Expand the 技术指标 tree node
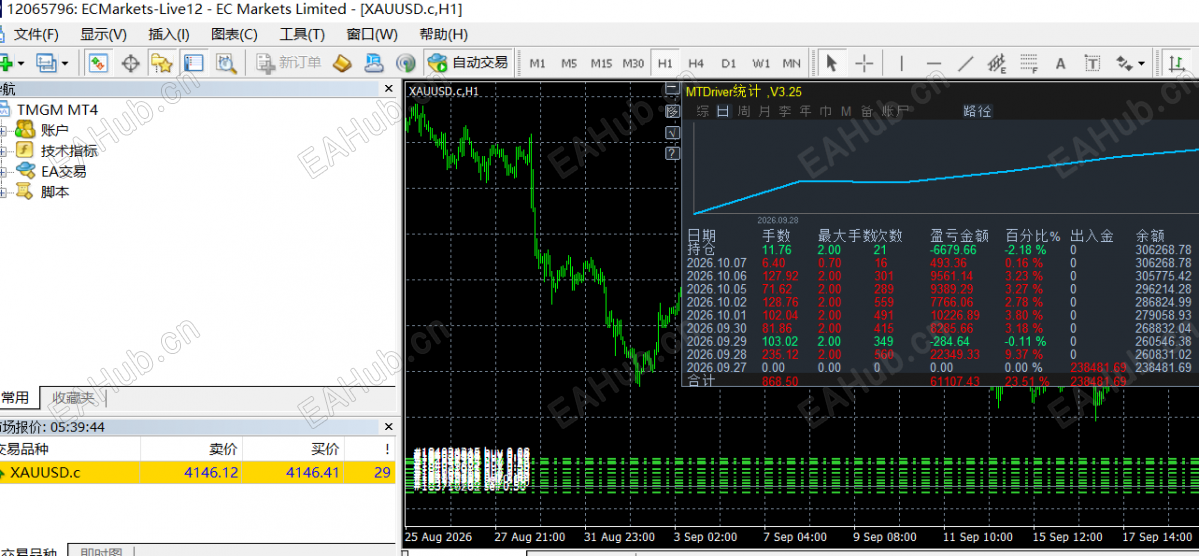This screenshot has width=1199, height=556. pyautogui.click(x=2, y=151)
